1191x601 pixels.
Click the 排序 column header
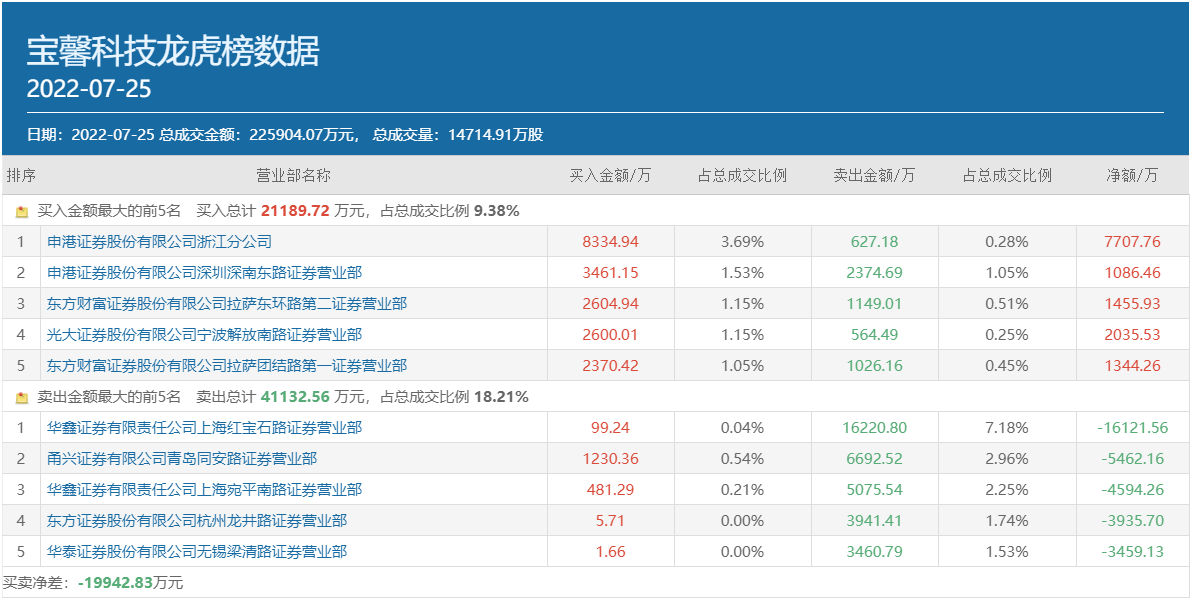pyautogui.click(x=21, y=176)
